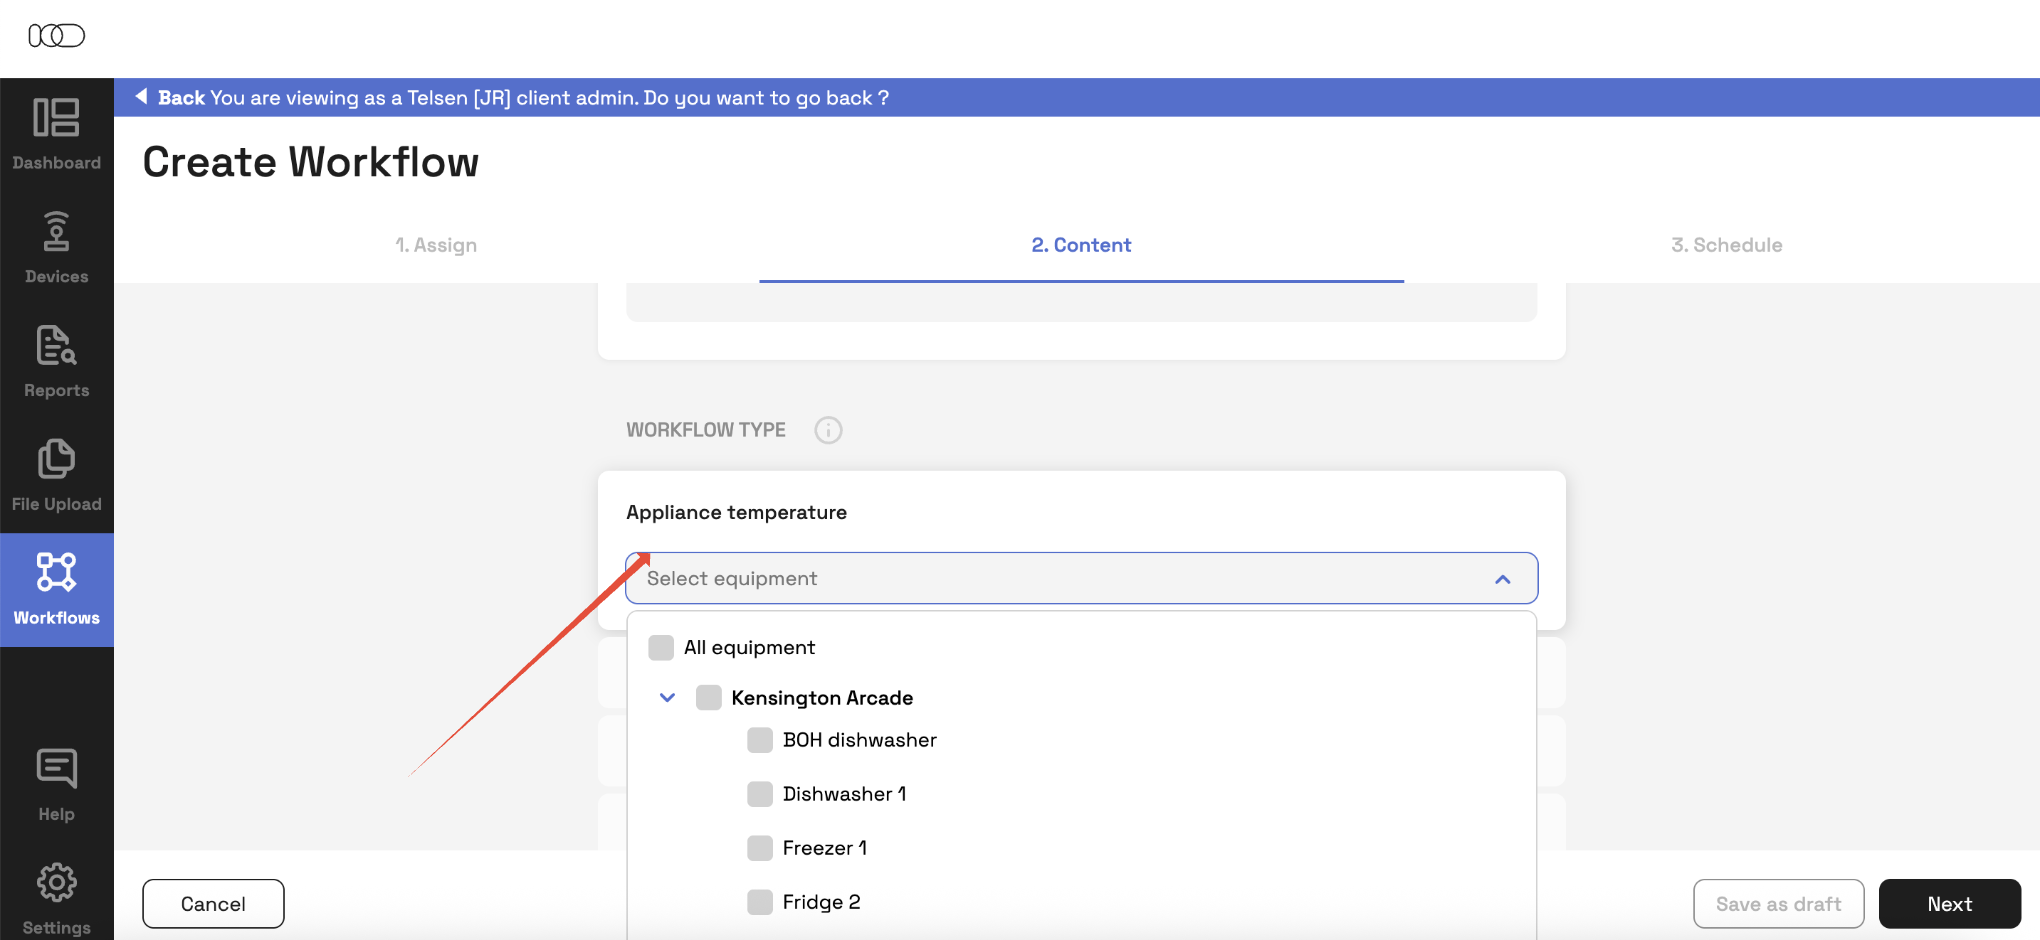Open the Settings gear icon
Viewport: 2040px width, 940px height.
point(56,884)
